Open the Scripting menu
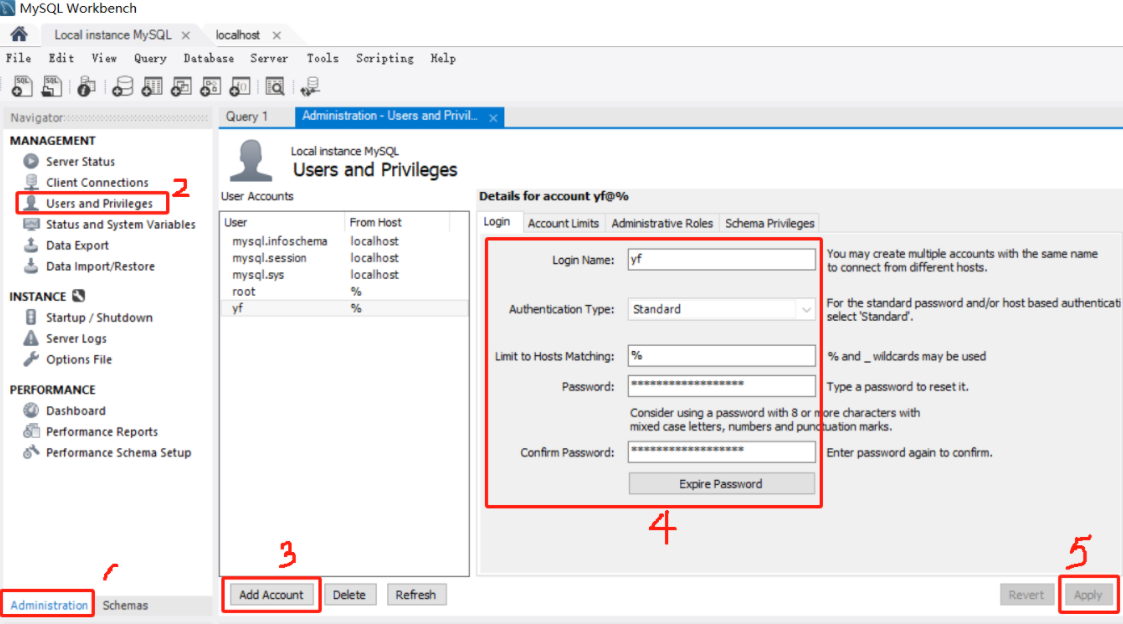Image resolution: width=1123 pixels, height=624 pixels. tap(385, 58)
